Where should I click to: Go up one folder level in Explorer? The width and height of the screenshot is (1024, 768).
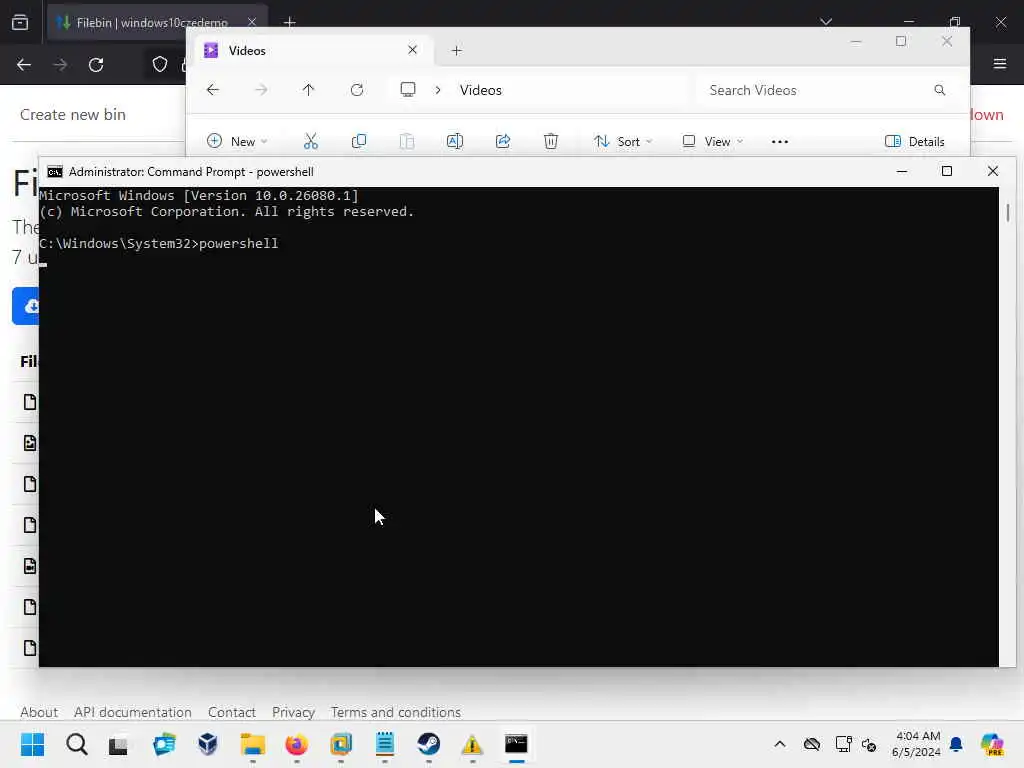click(x=308, y=89)
